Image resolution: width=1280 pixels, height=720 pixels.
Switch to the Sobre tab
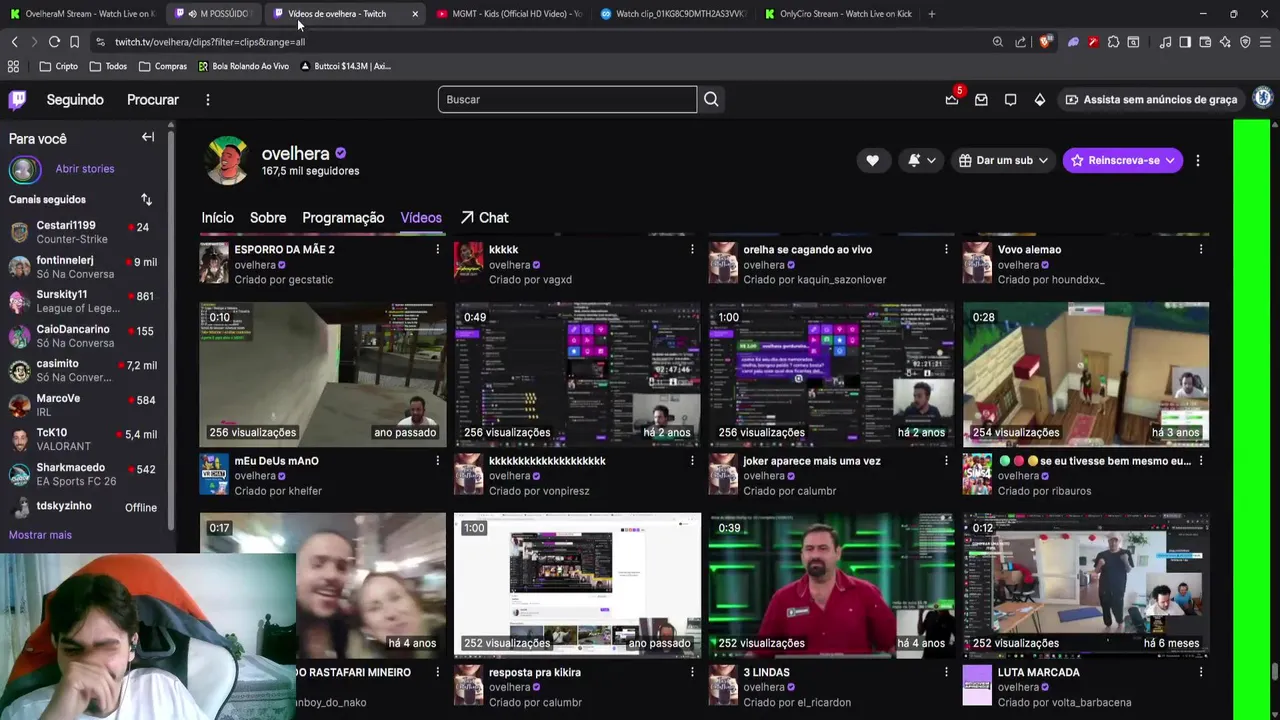point(268,217)
